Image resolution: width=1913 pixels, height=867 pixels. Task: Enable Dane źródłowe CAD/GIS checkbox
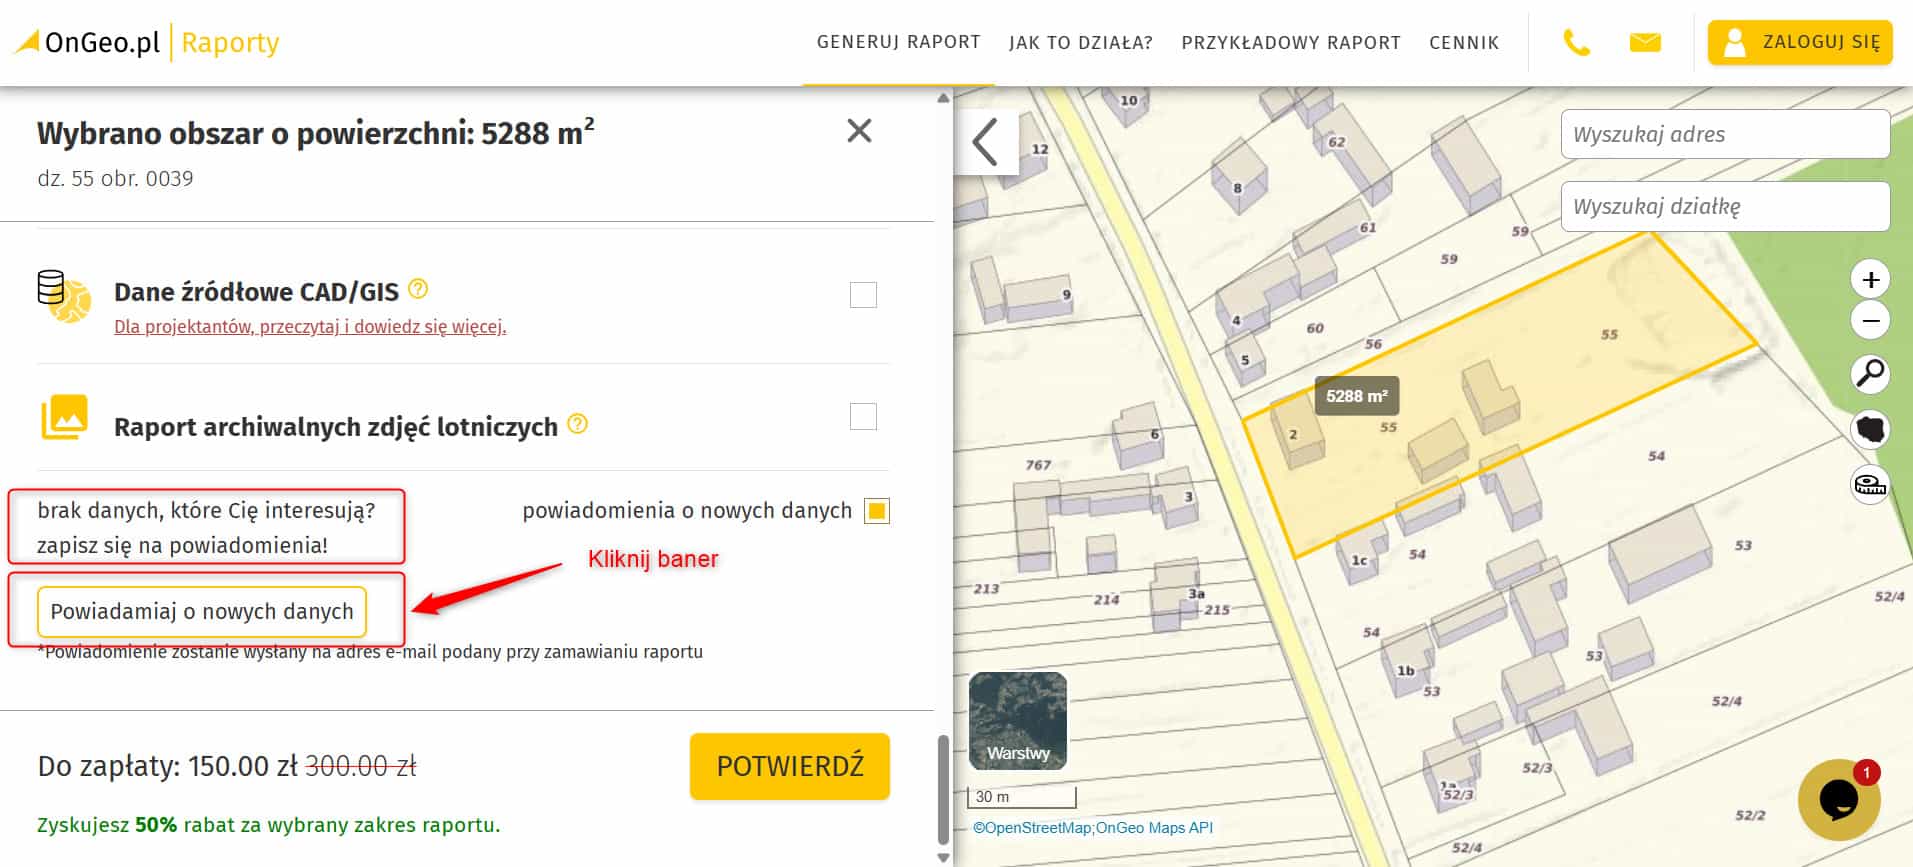coord(863,295)
